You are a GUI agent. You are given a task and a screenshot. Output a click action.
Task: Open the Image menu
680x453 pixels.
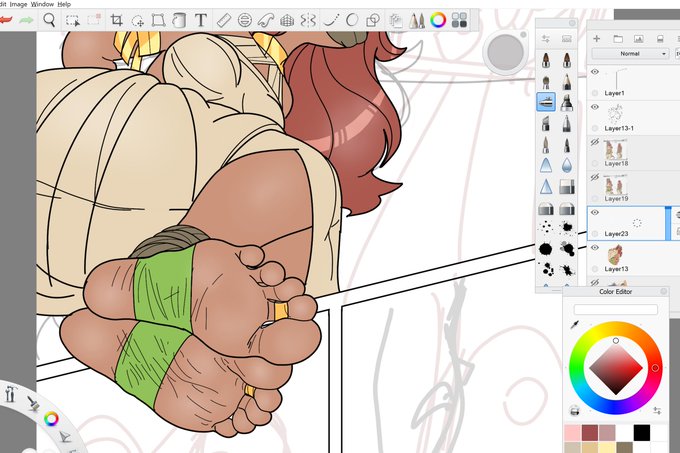(18, 4)
